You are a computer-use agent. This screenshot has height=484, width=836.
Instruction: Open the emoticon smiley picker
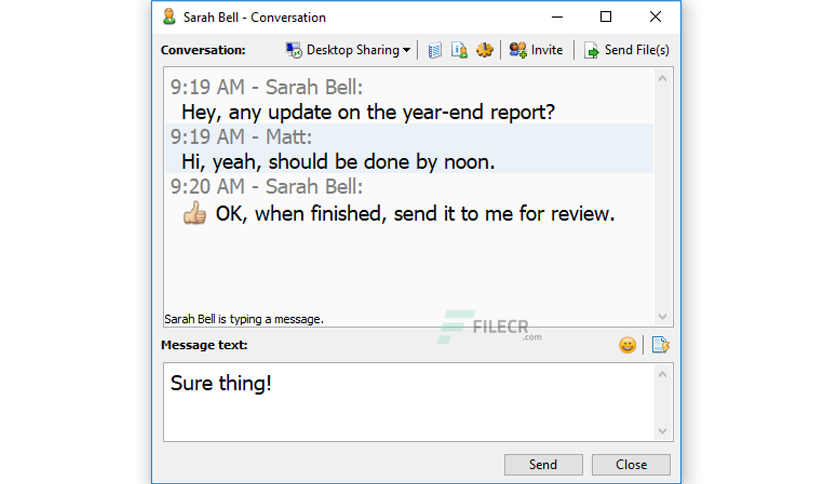point(627,345)
